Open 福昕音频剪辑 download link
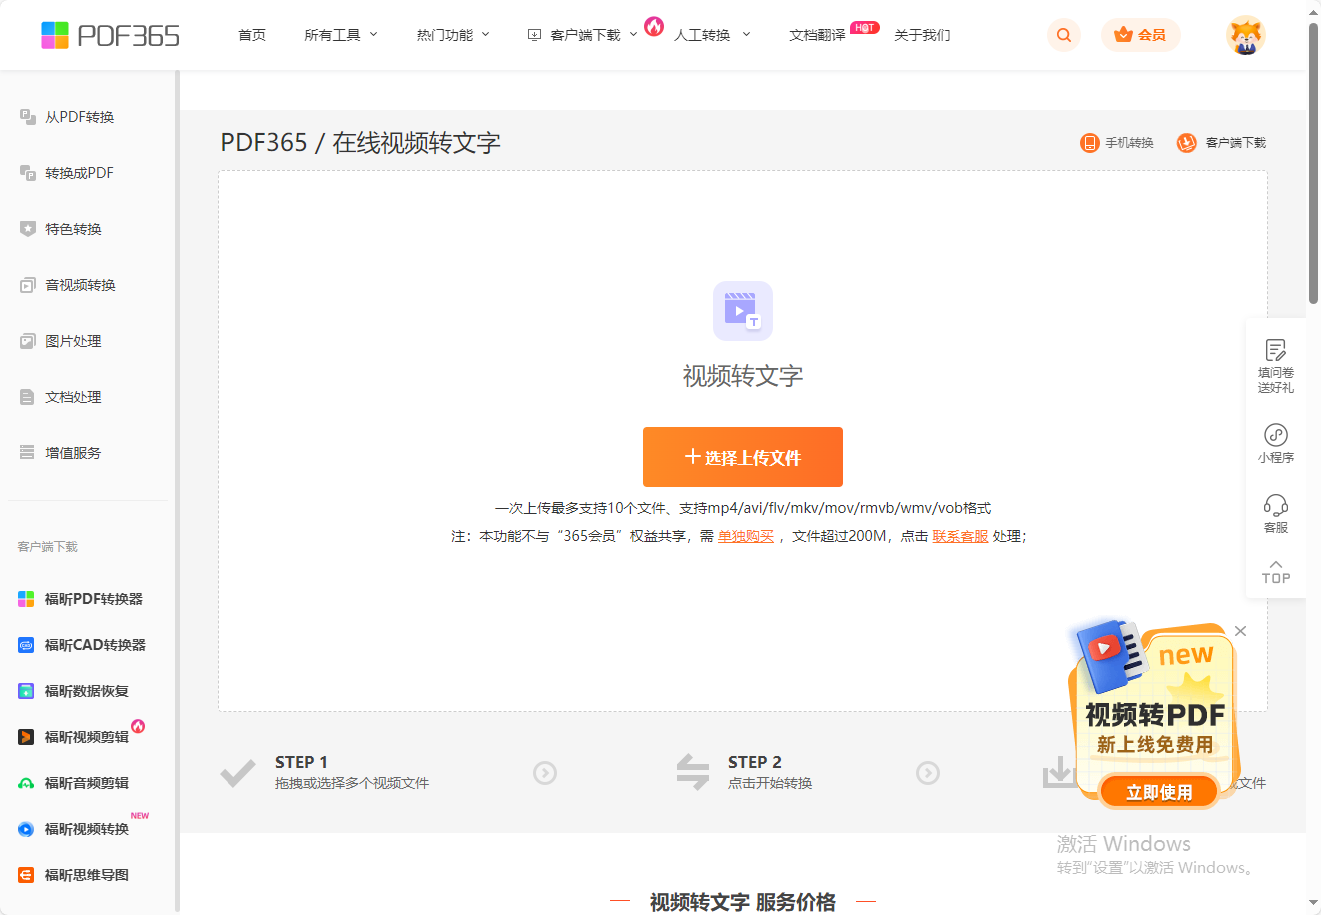Screen dimensions: 1321x915 [74, 783]
